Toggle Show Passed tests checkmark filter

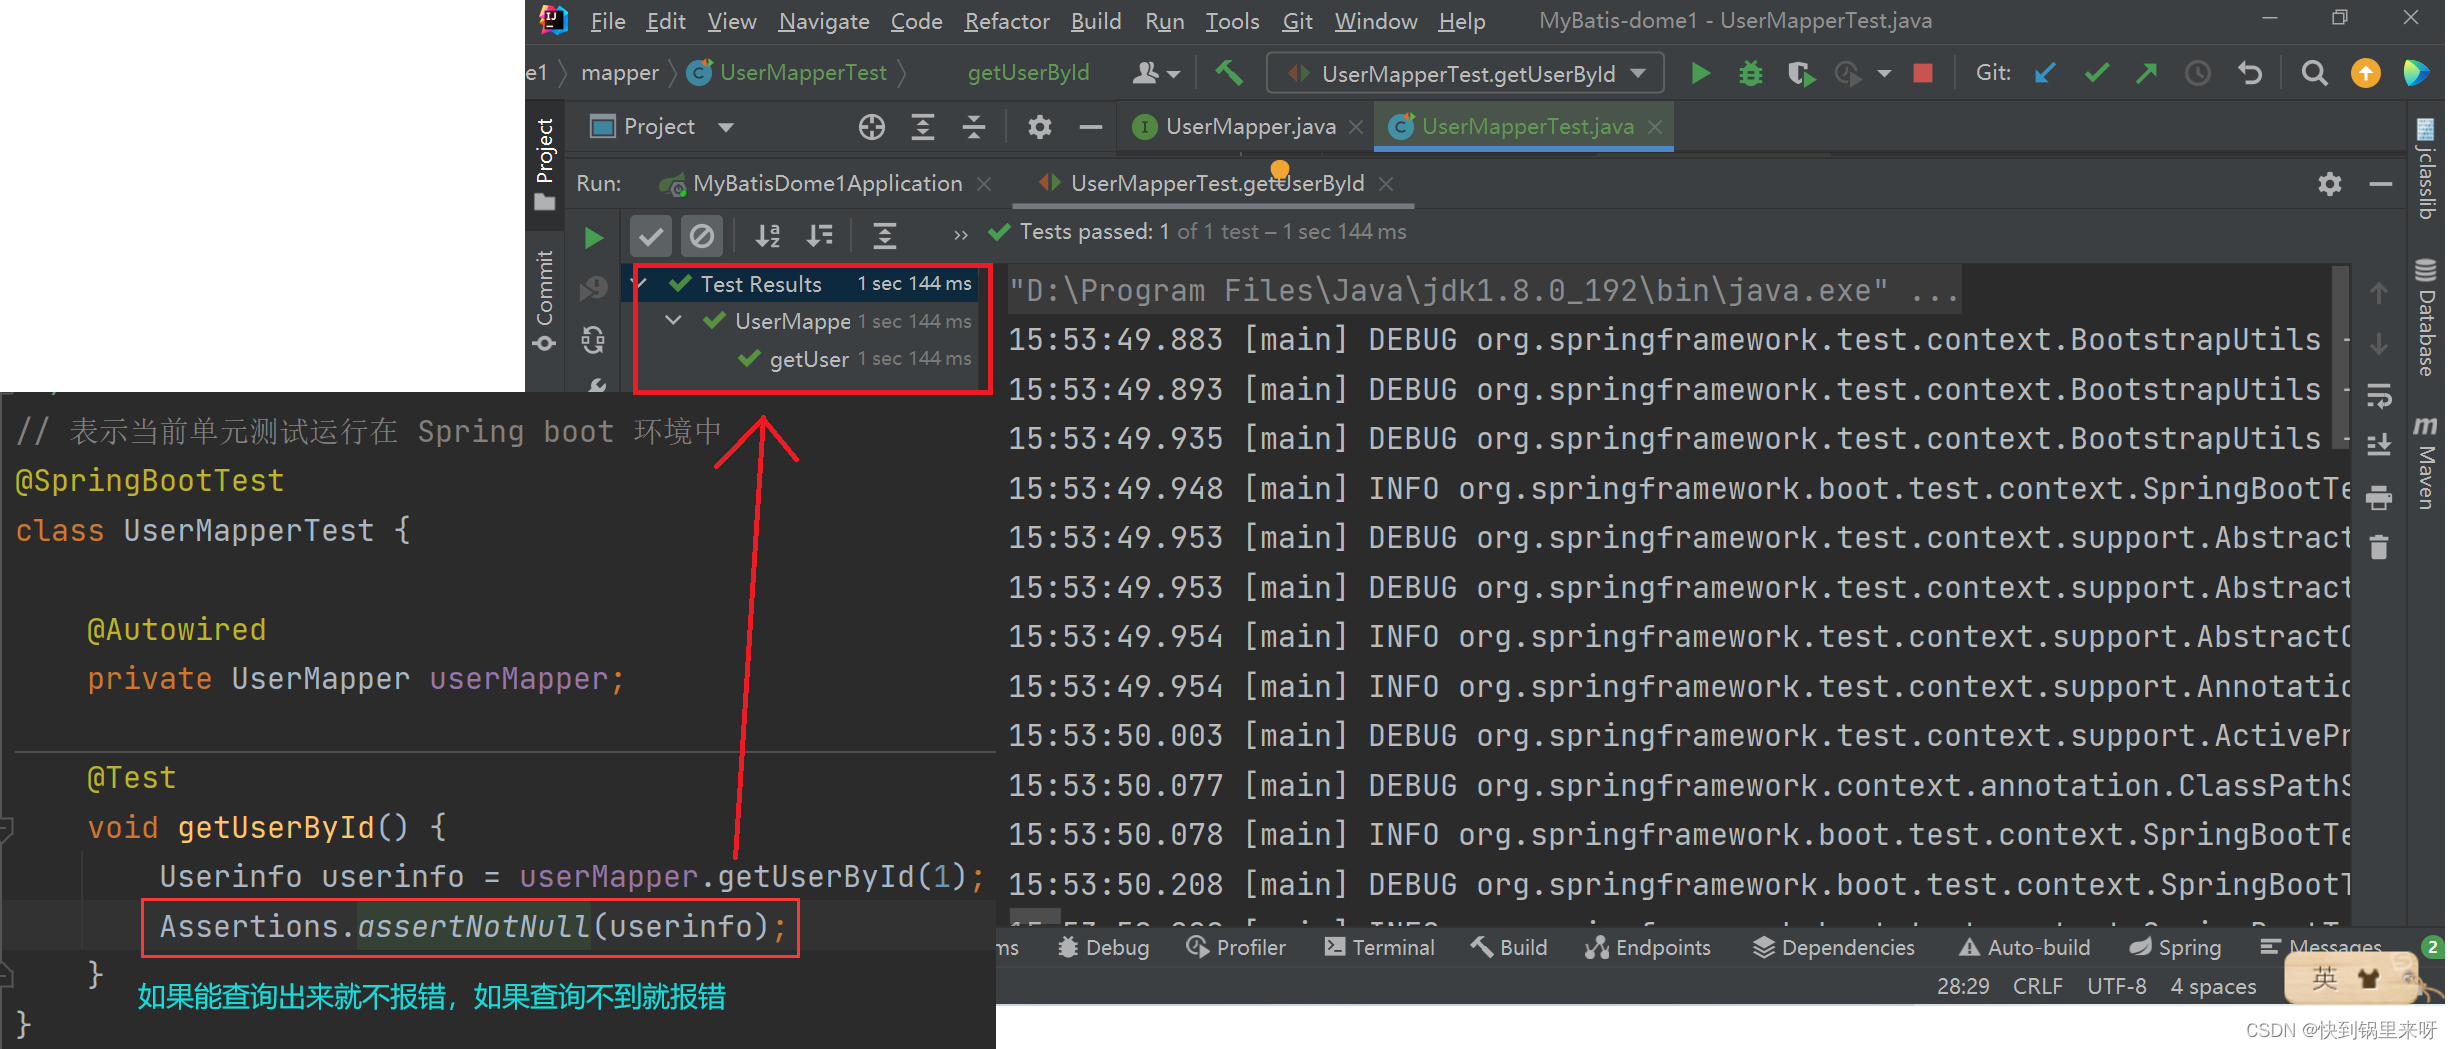pyautogui.click(x=650, y=236)
